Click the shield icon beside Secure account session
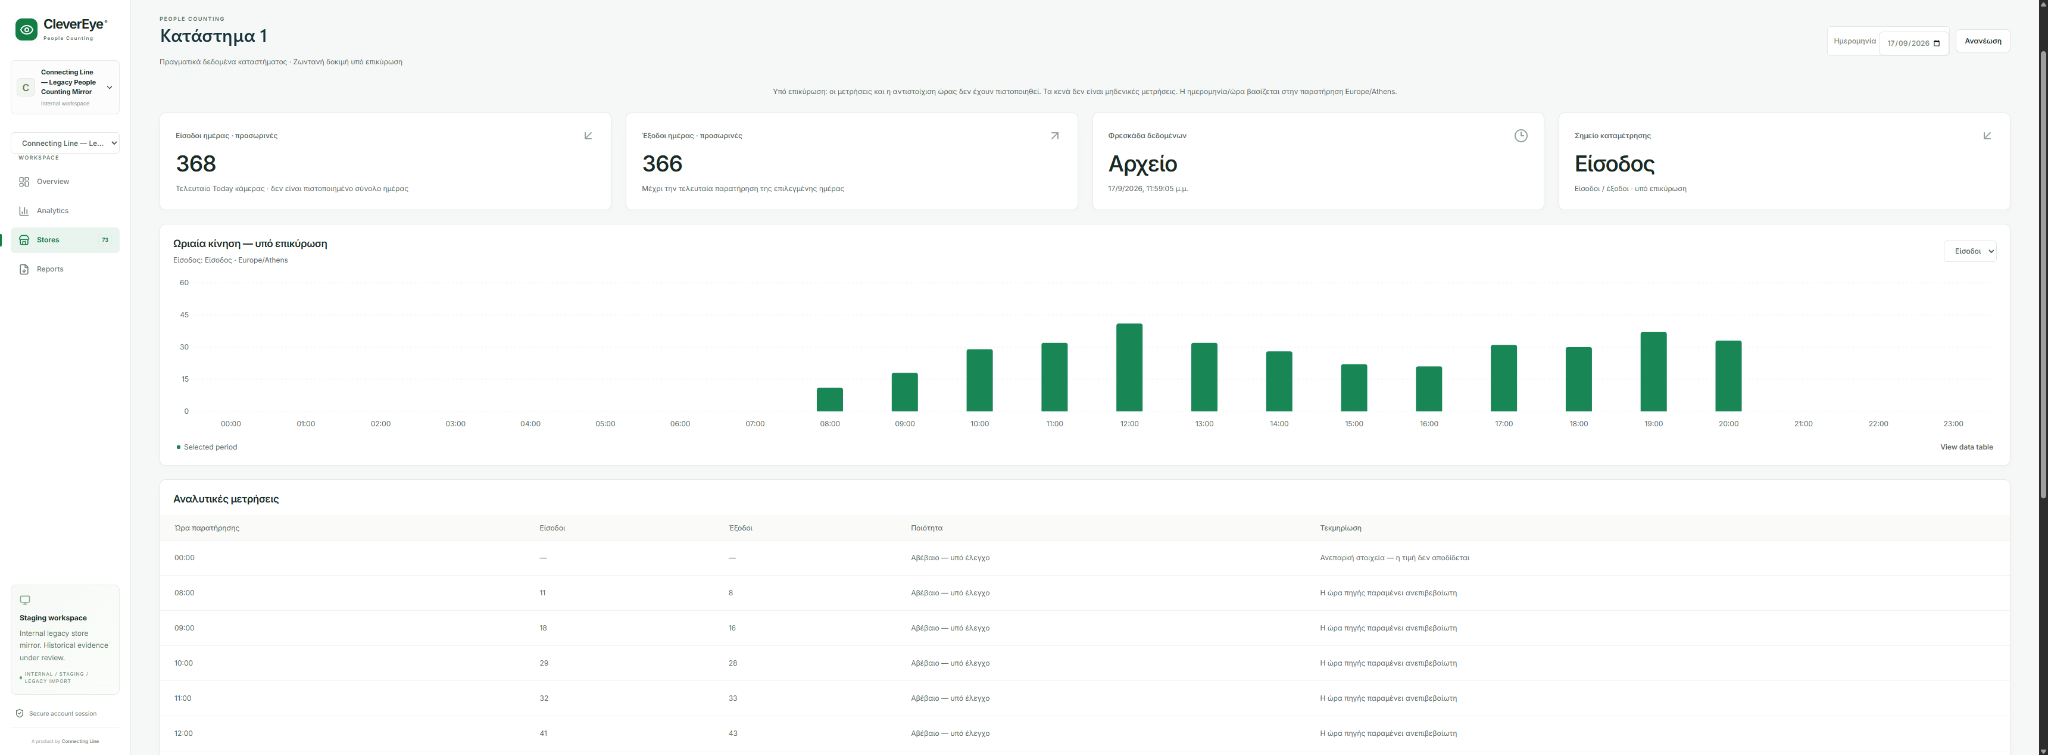 [20, 713]
